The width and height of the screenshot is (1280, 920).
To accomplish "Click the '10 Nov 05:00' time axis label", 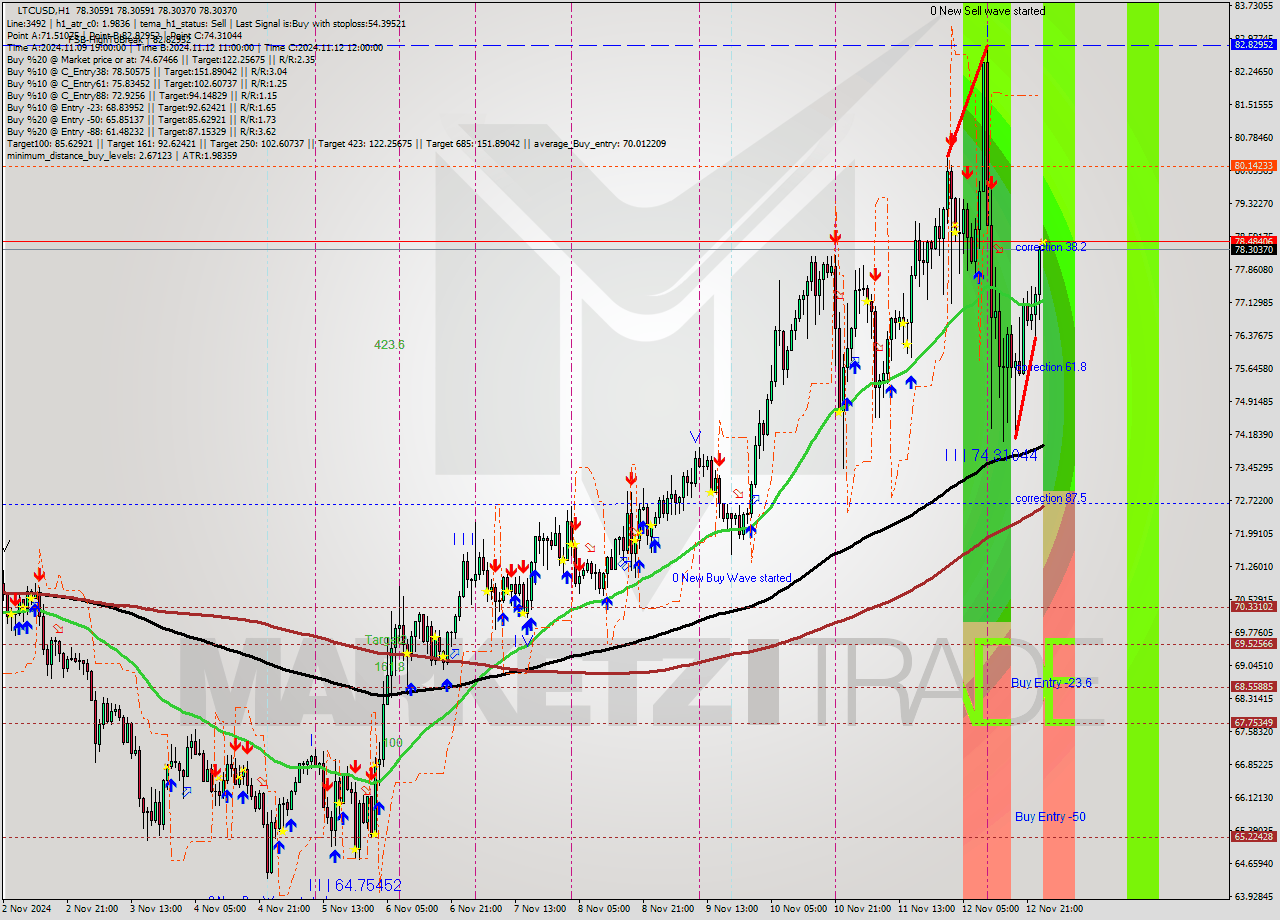I will click(x=797, y=909).
